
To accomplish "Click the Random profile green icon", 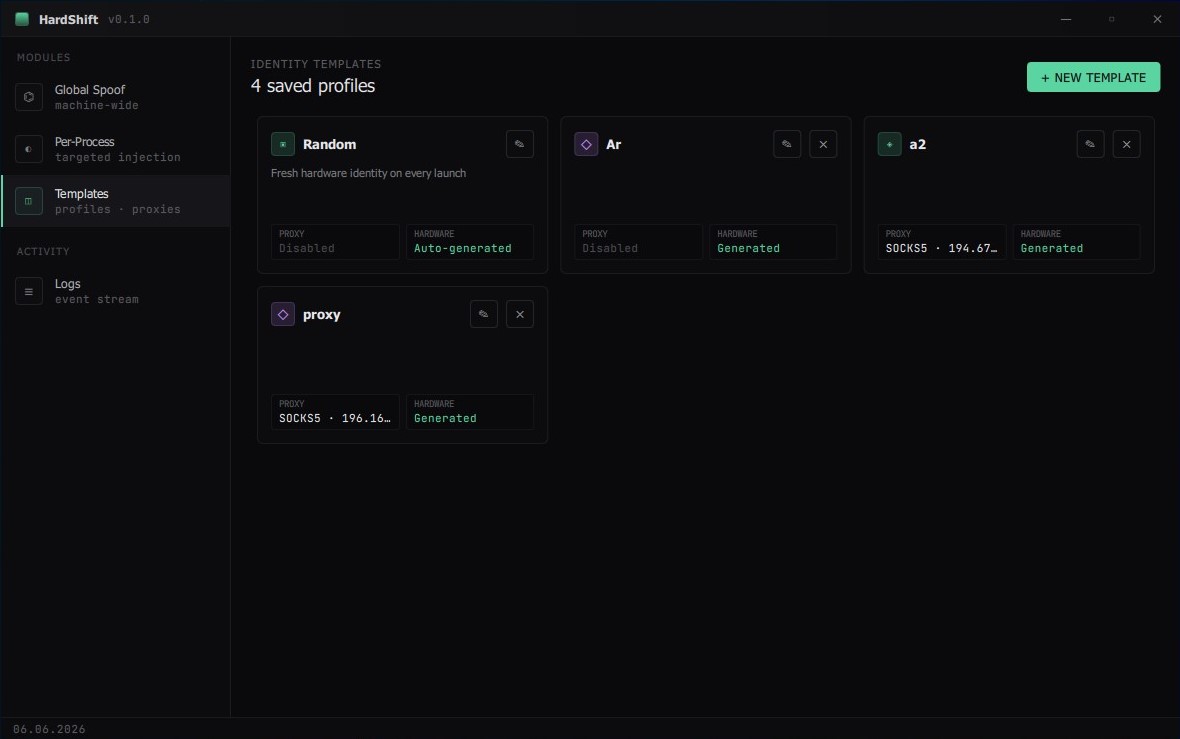I will [283, 144].
